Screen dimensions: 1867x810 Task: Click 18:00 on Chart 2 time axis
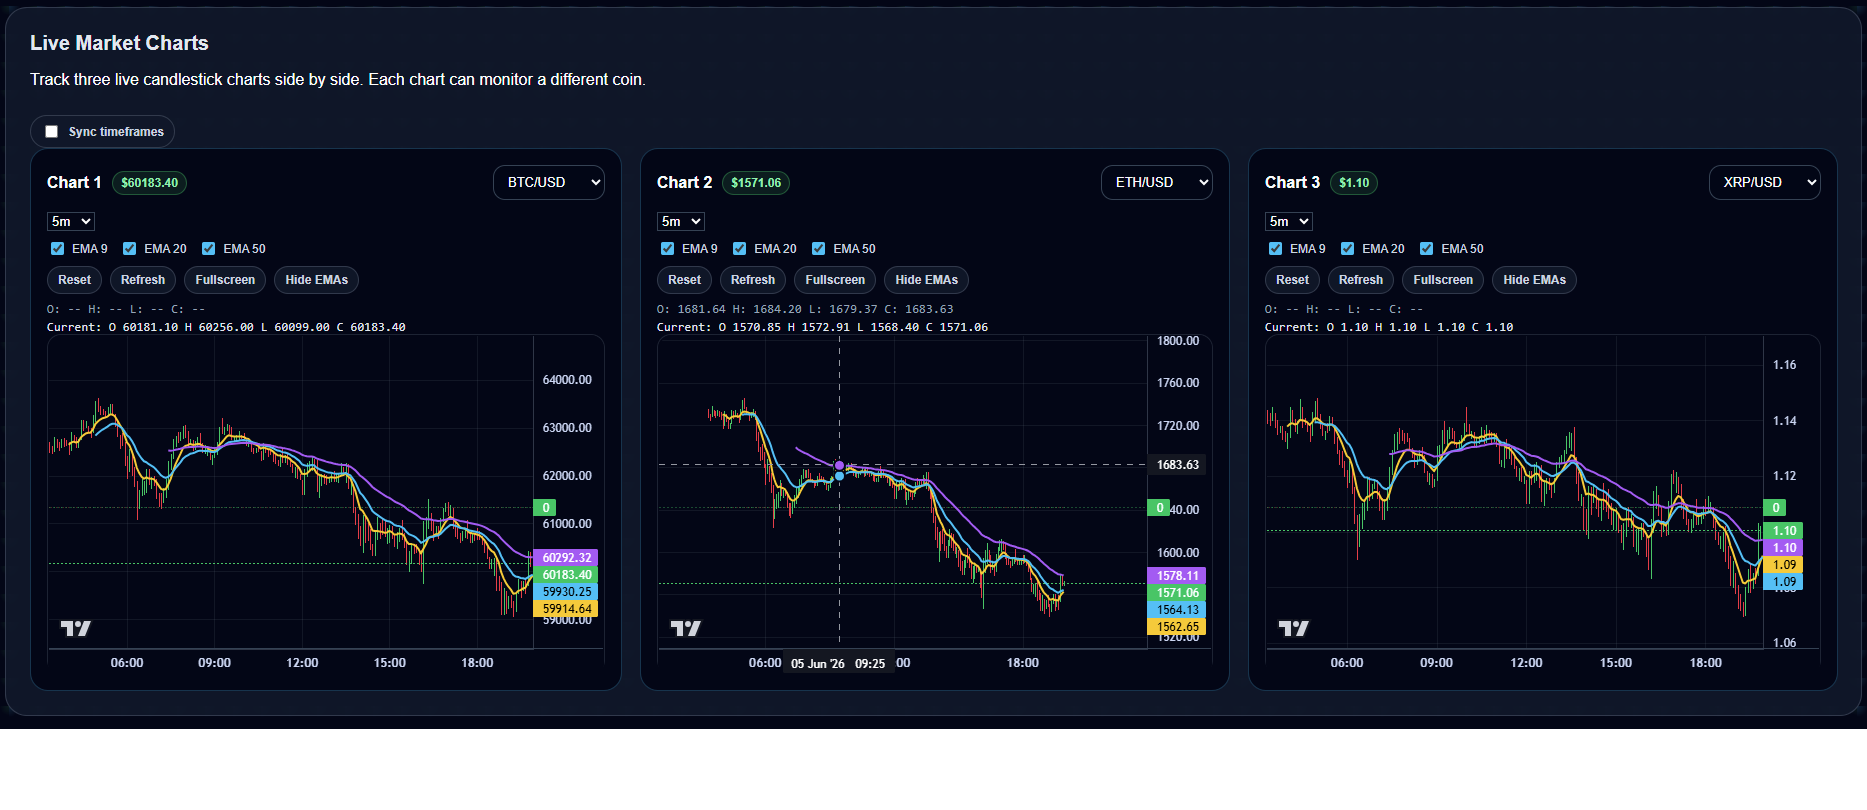1022,663
